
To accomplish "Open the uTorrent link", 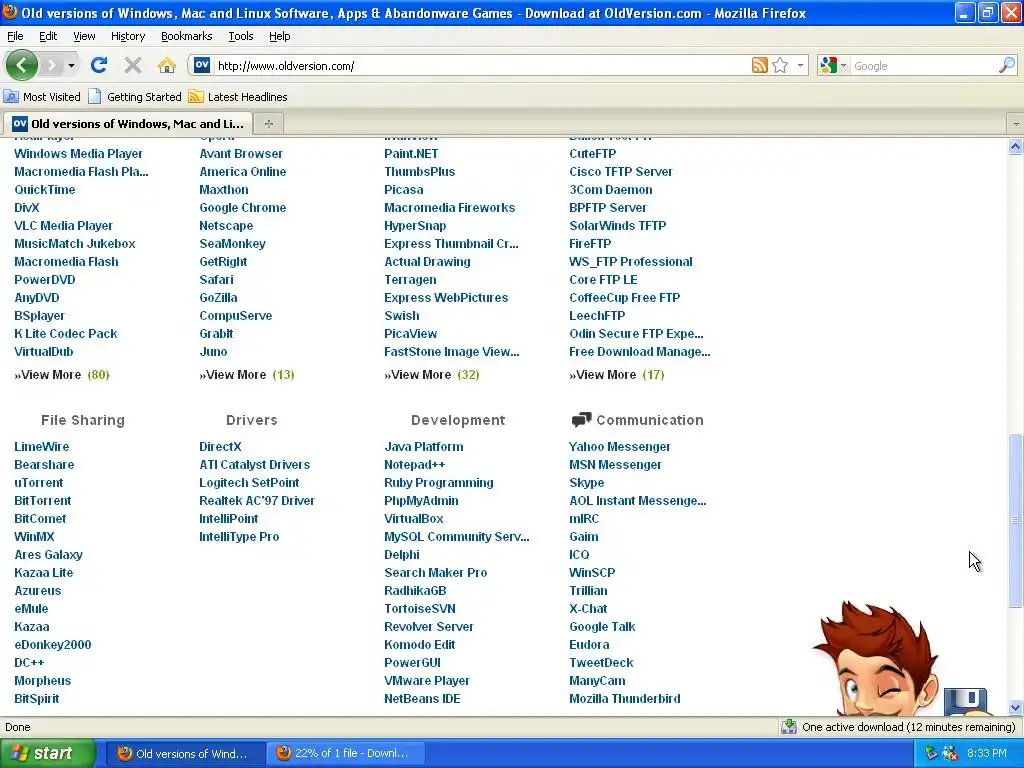I will coord(39,483).
